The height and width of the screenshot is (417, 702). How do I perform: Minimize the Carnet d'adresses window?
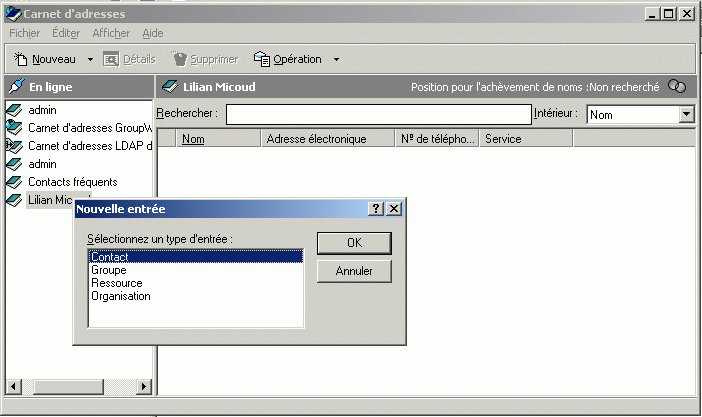point(652,14)
